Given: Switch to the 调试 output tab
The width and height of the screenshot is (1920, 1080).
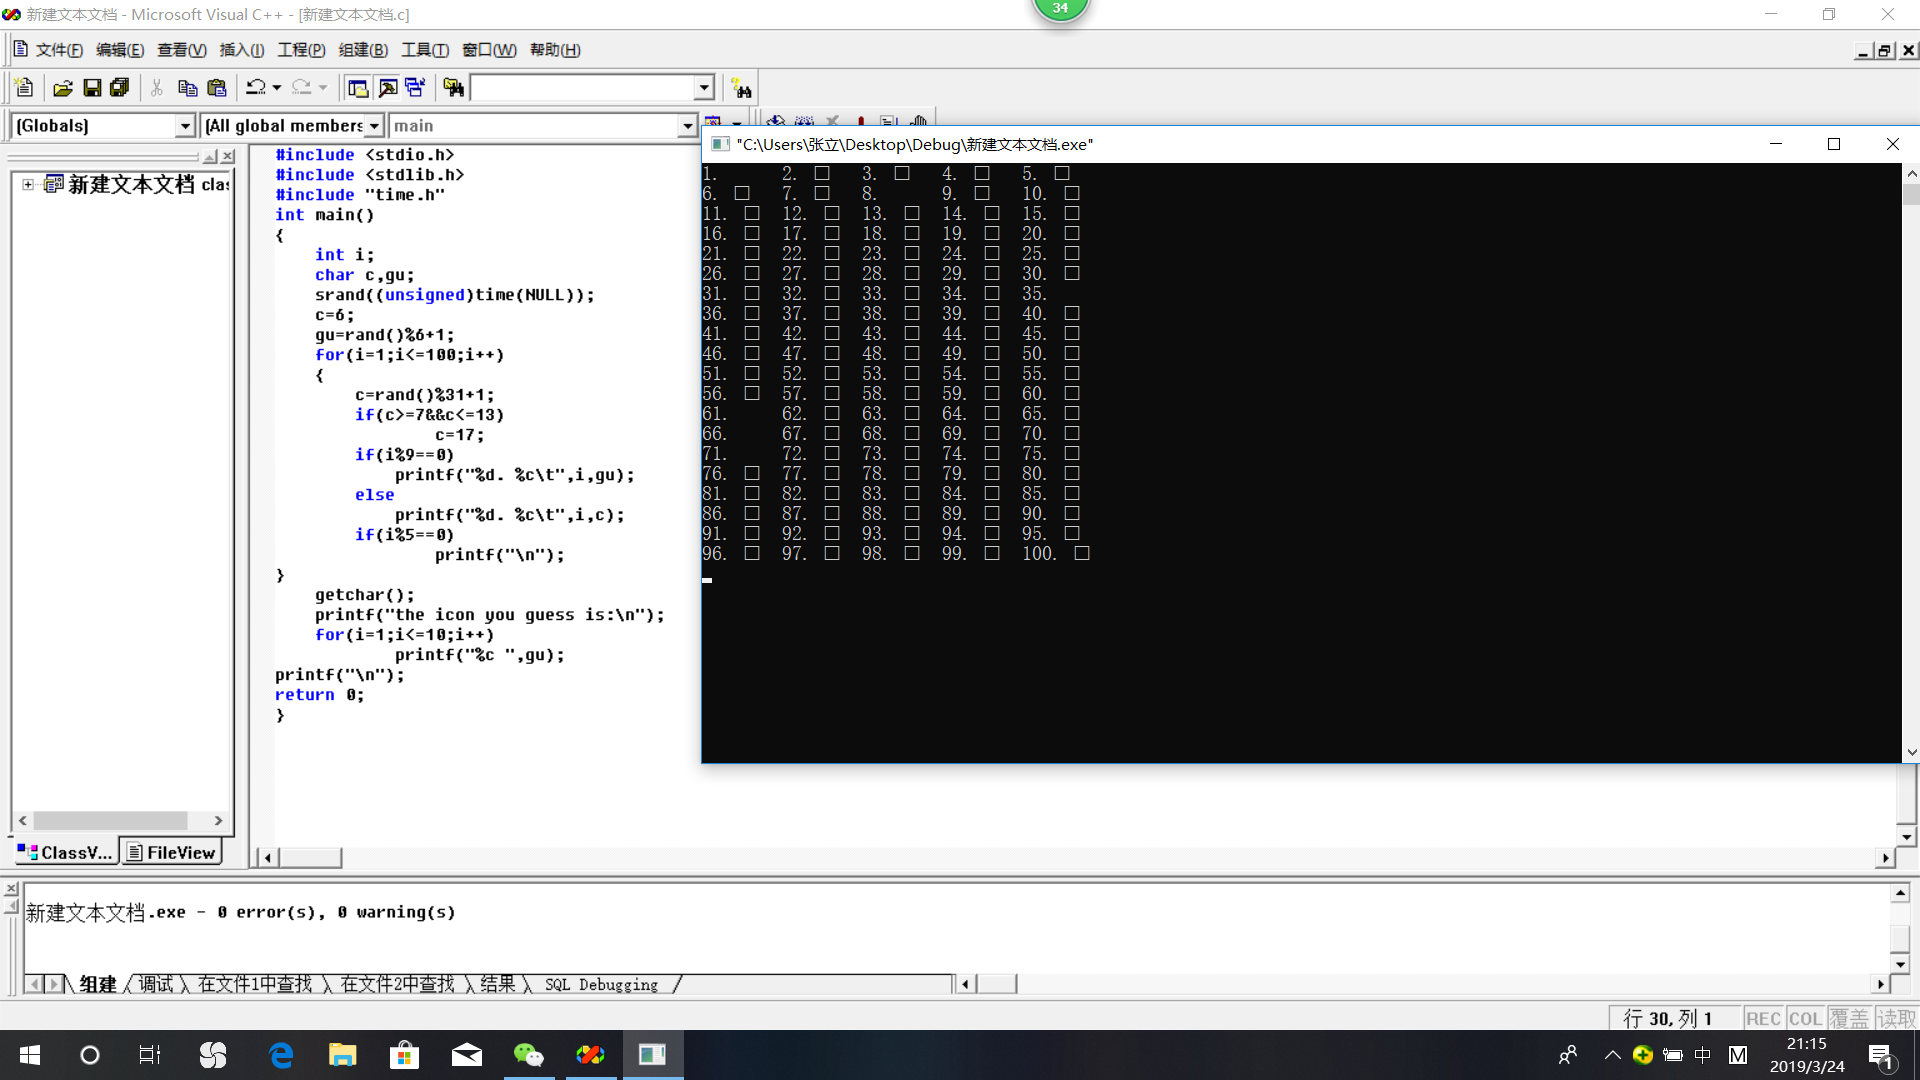Looking at the screenshot, I should (x=155, y=985).
